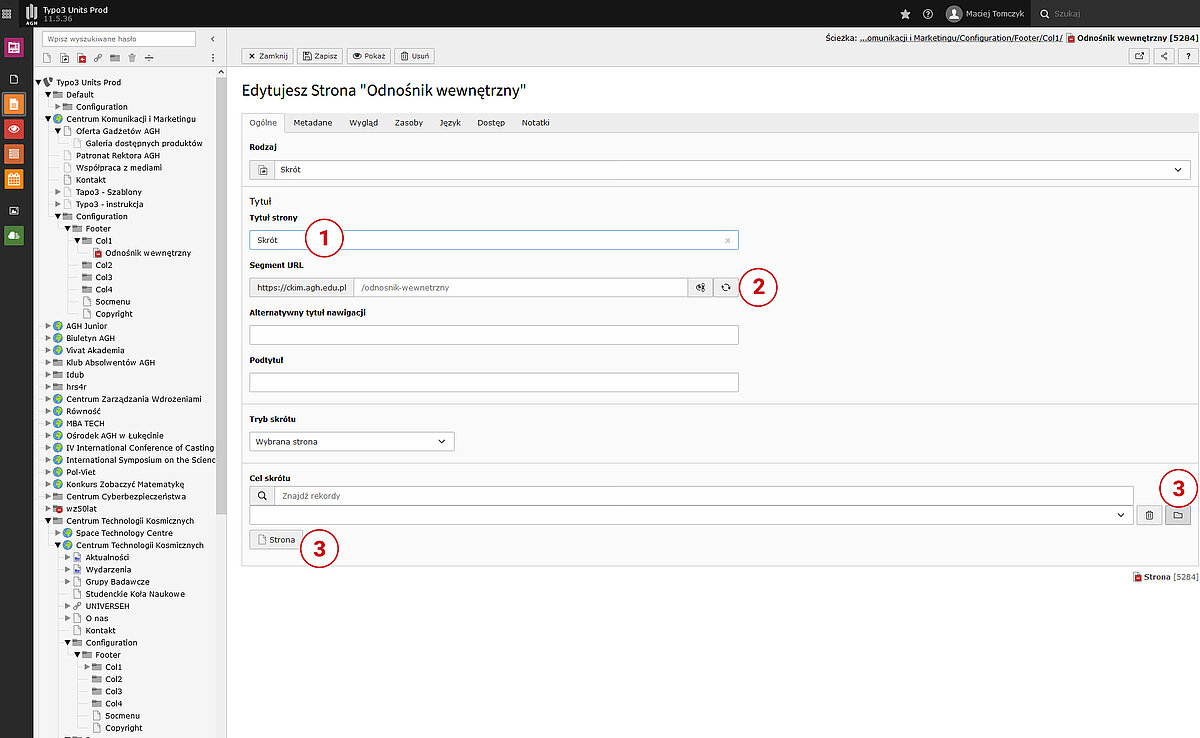This screenshot has height=738, width=1200.
Task: Open the pink Dashboard module
Action: point(14,48)
